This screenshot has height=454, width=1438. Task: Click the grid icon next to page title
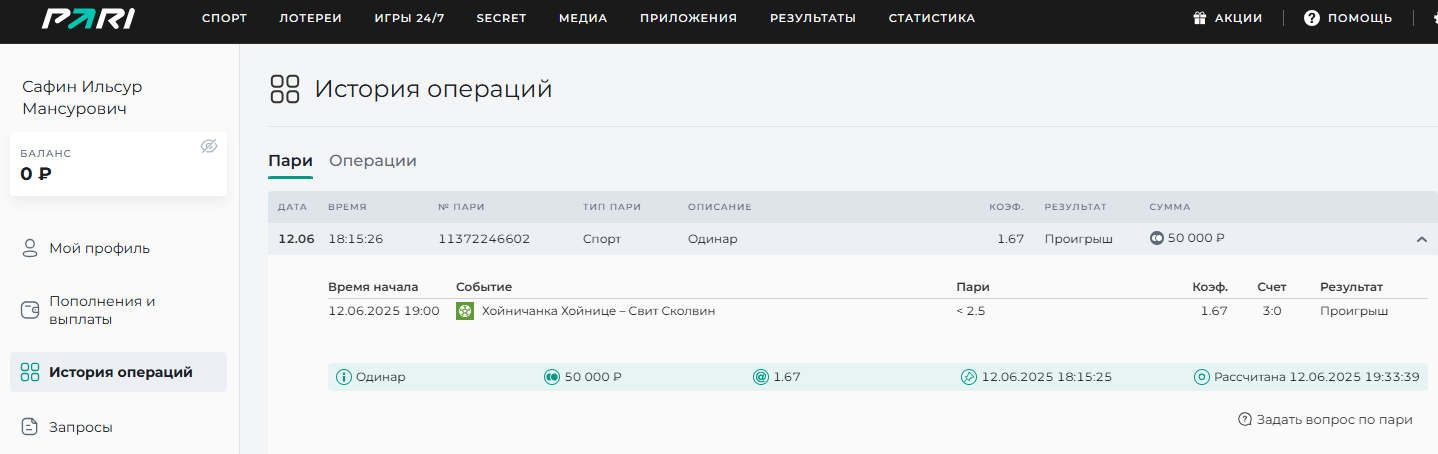285,89
